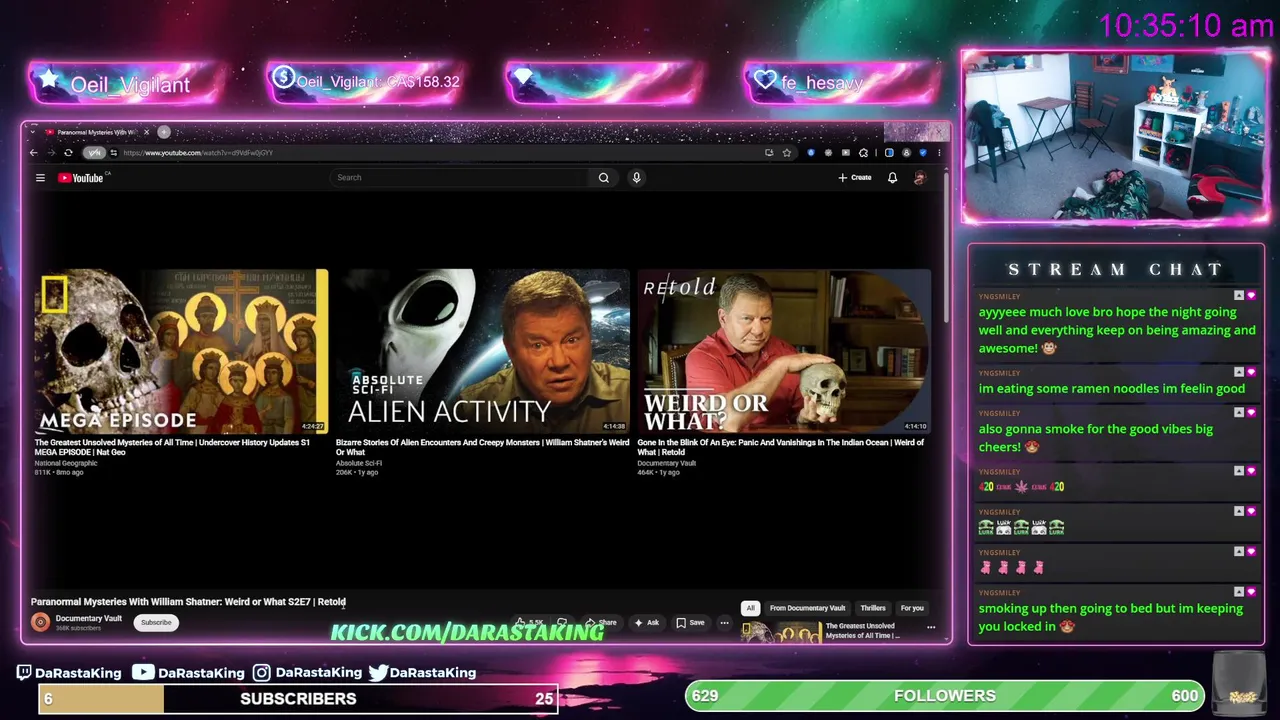Save the video to a playlist
Screen dimensions: 1280x720
(690, 622)
